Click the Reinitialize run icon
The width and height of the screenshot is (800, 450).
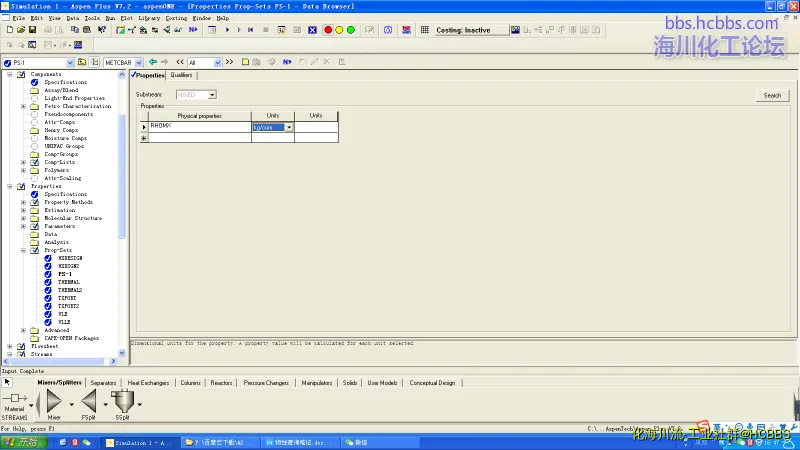coord(251,30)
